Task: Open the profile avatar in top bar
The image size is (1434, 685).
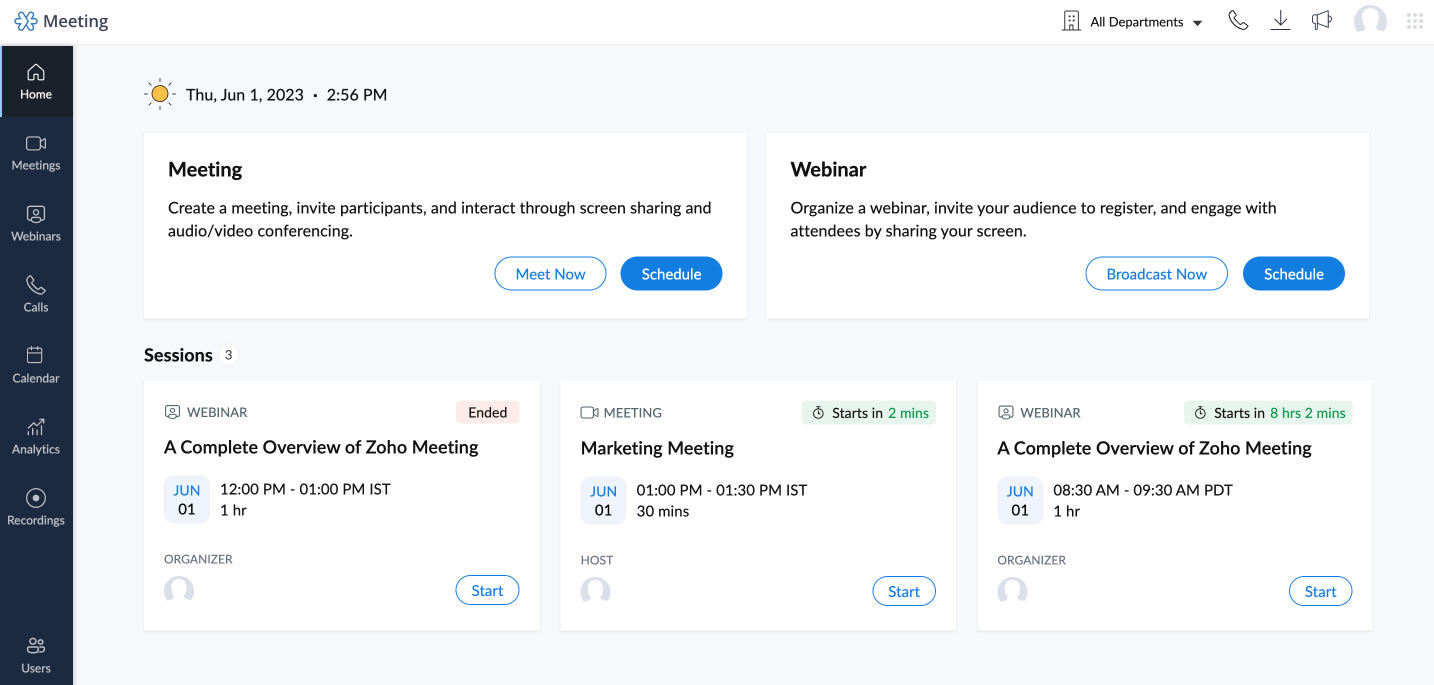Action: tap(1370, 21)
